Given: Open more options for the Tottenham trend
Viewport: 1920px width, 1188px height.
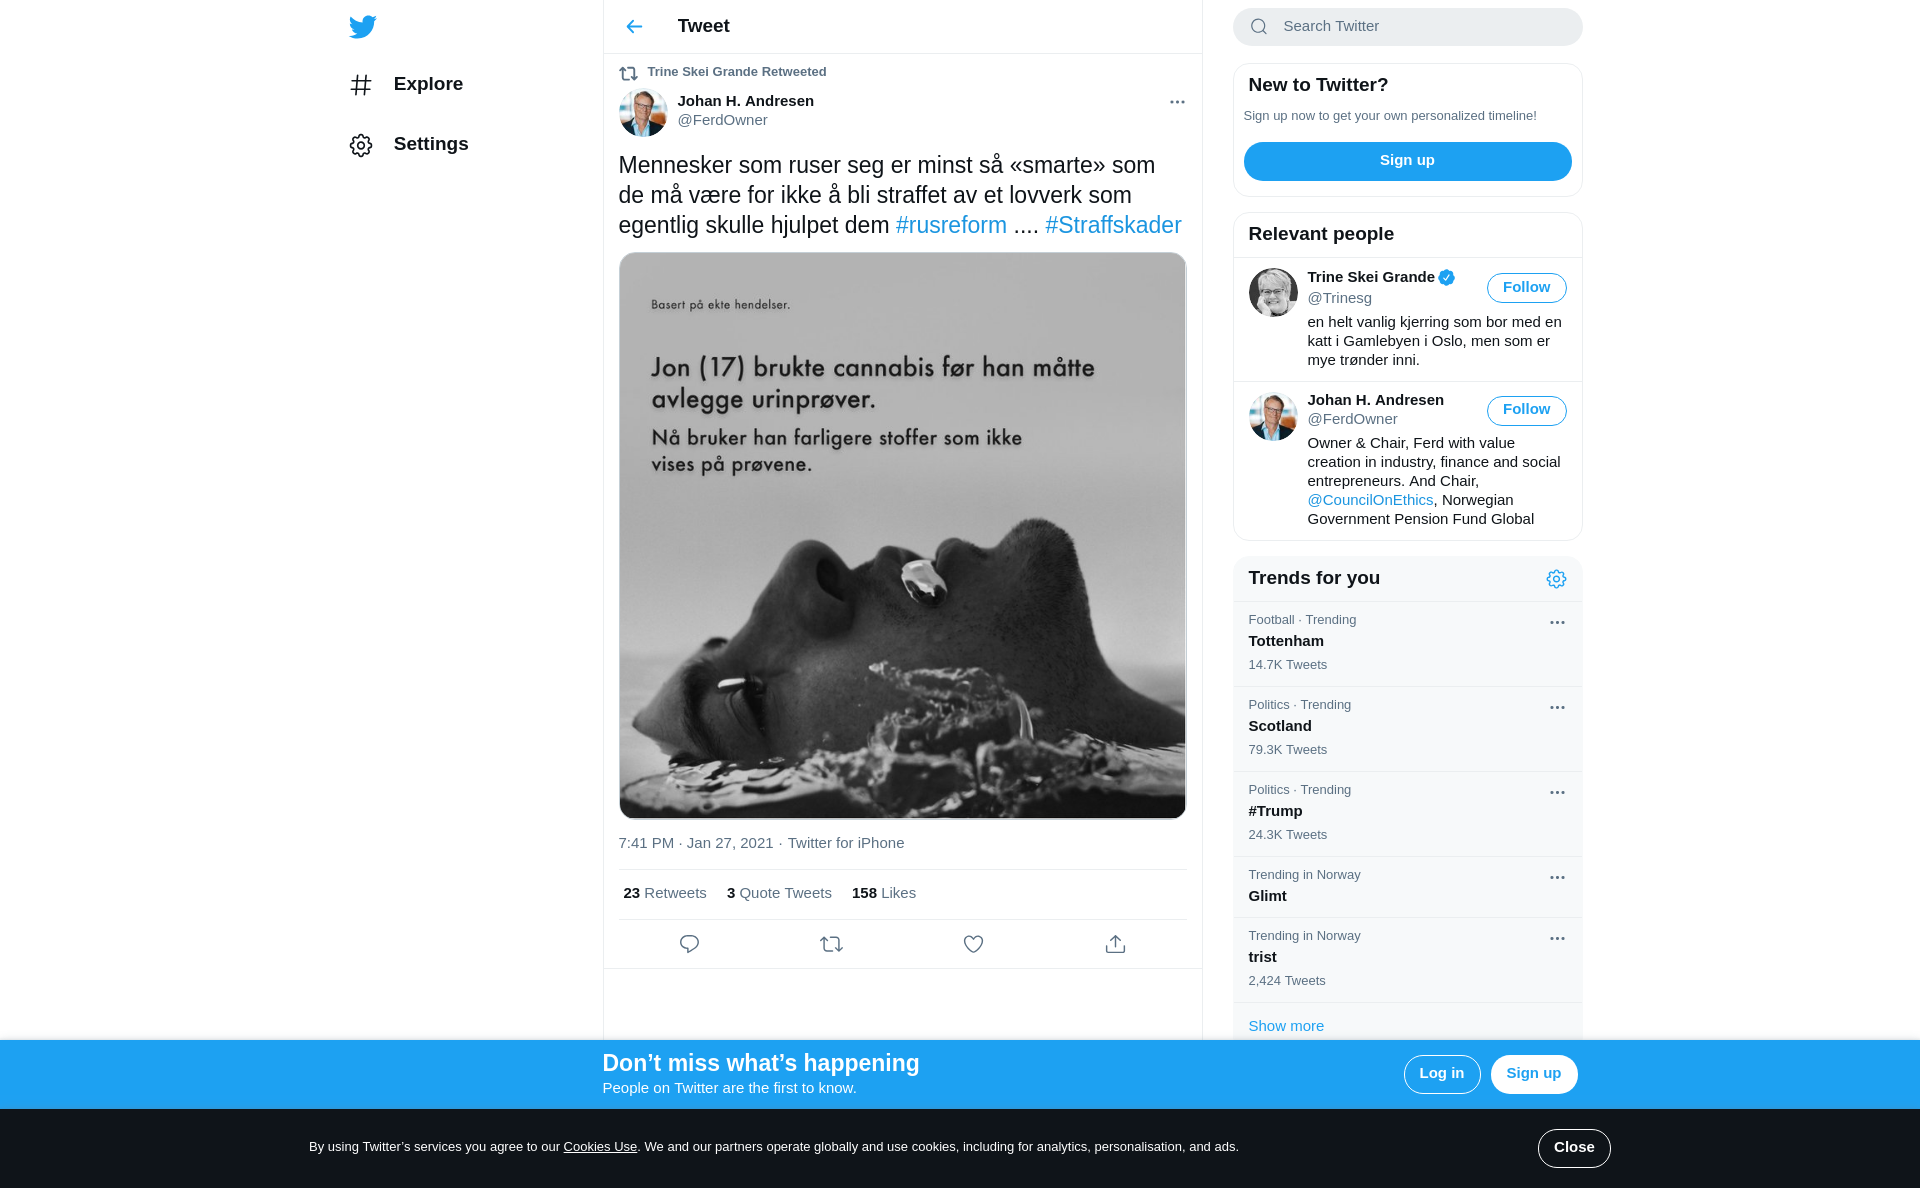Looking at the screenshot, I should [1557, 622].
